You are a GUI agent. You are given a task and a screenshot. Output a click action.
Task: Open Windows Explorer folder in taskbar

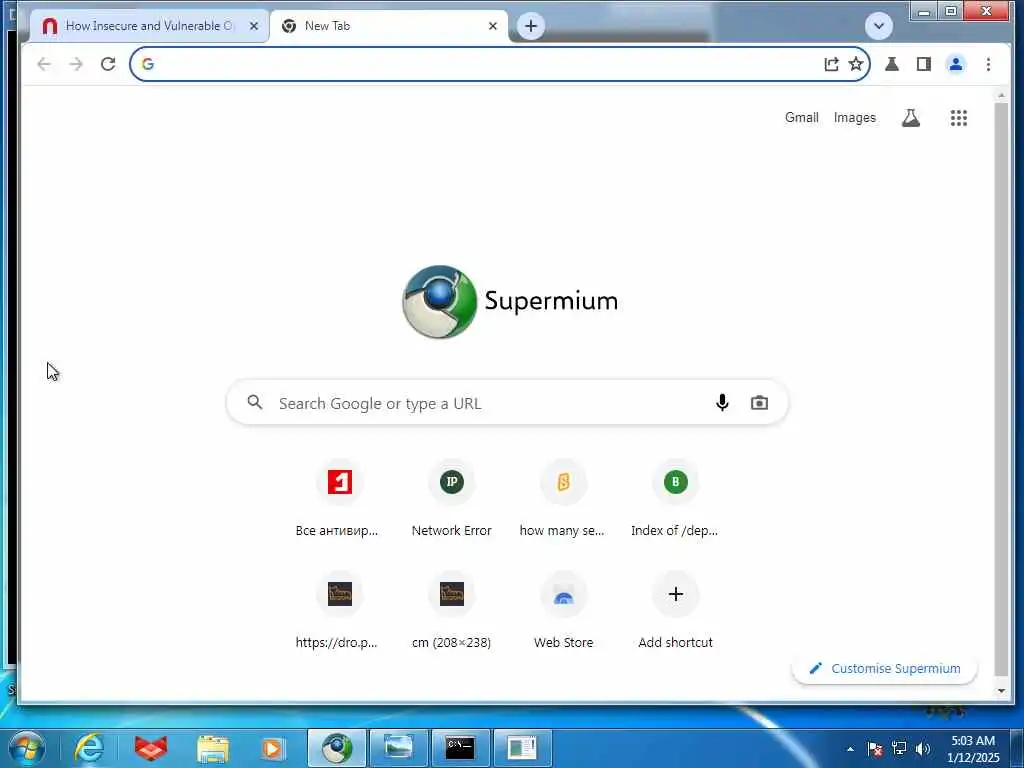[212, 748]
